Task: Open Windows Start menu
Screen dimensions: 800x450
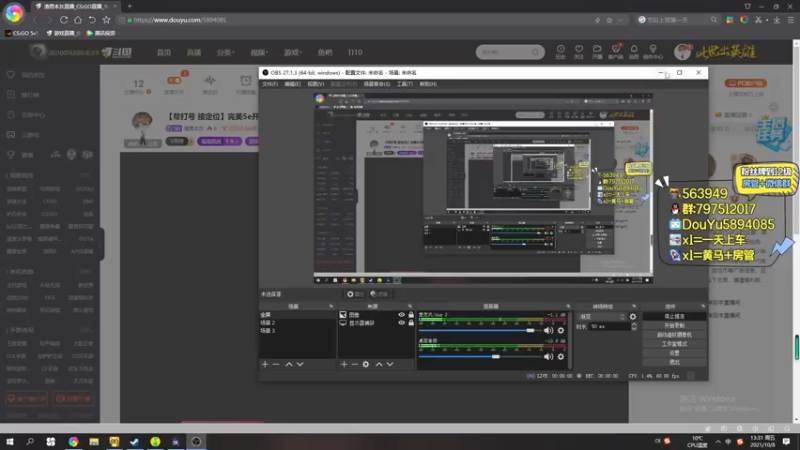Action: pyautogui.click(x=10, y=441)
